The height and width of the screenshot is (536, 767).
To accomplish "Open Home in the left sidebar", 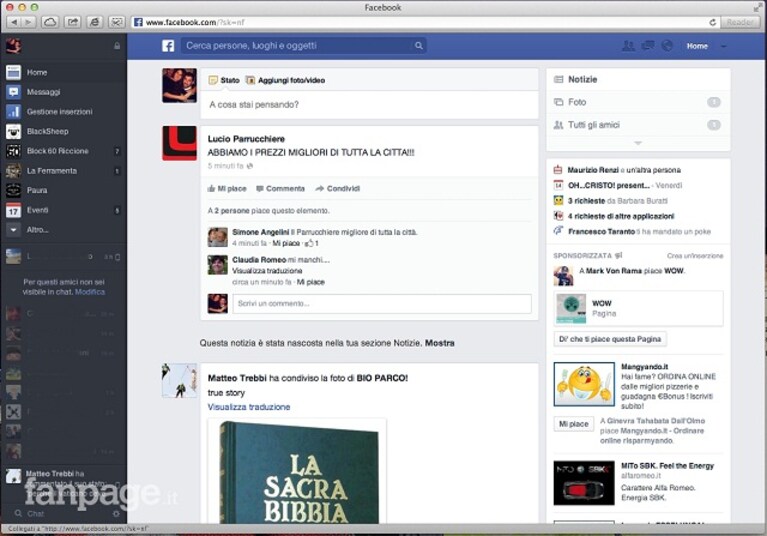I will click(x=64, y=72).
